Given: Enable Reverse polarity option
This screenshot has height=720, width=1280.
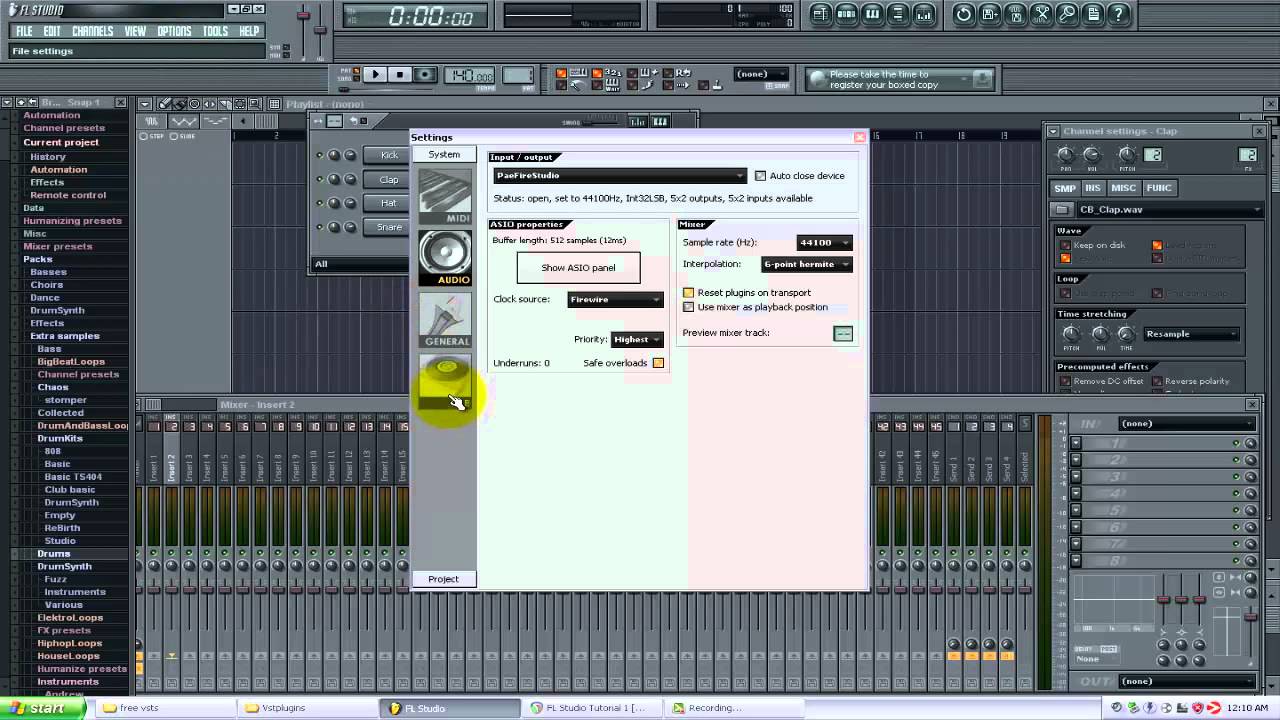Looking at the screenshot, I should (x=1157, y=381).
